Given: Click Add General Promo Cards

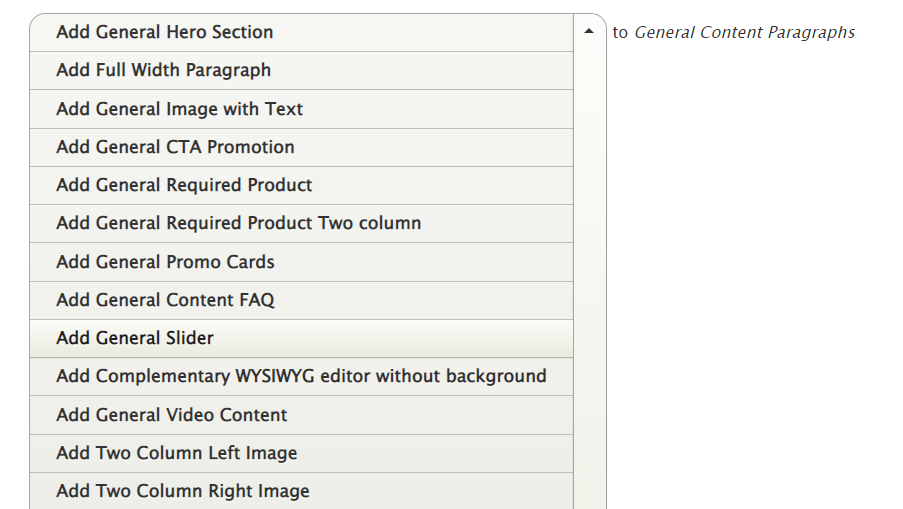Looking at the screenshot, I should tap(166, 262).
